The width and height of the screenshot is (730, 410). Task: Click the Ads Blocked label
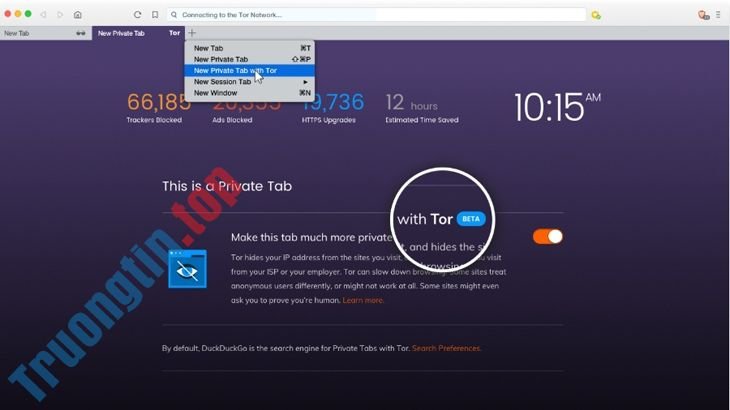click(x=232, y=120)
